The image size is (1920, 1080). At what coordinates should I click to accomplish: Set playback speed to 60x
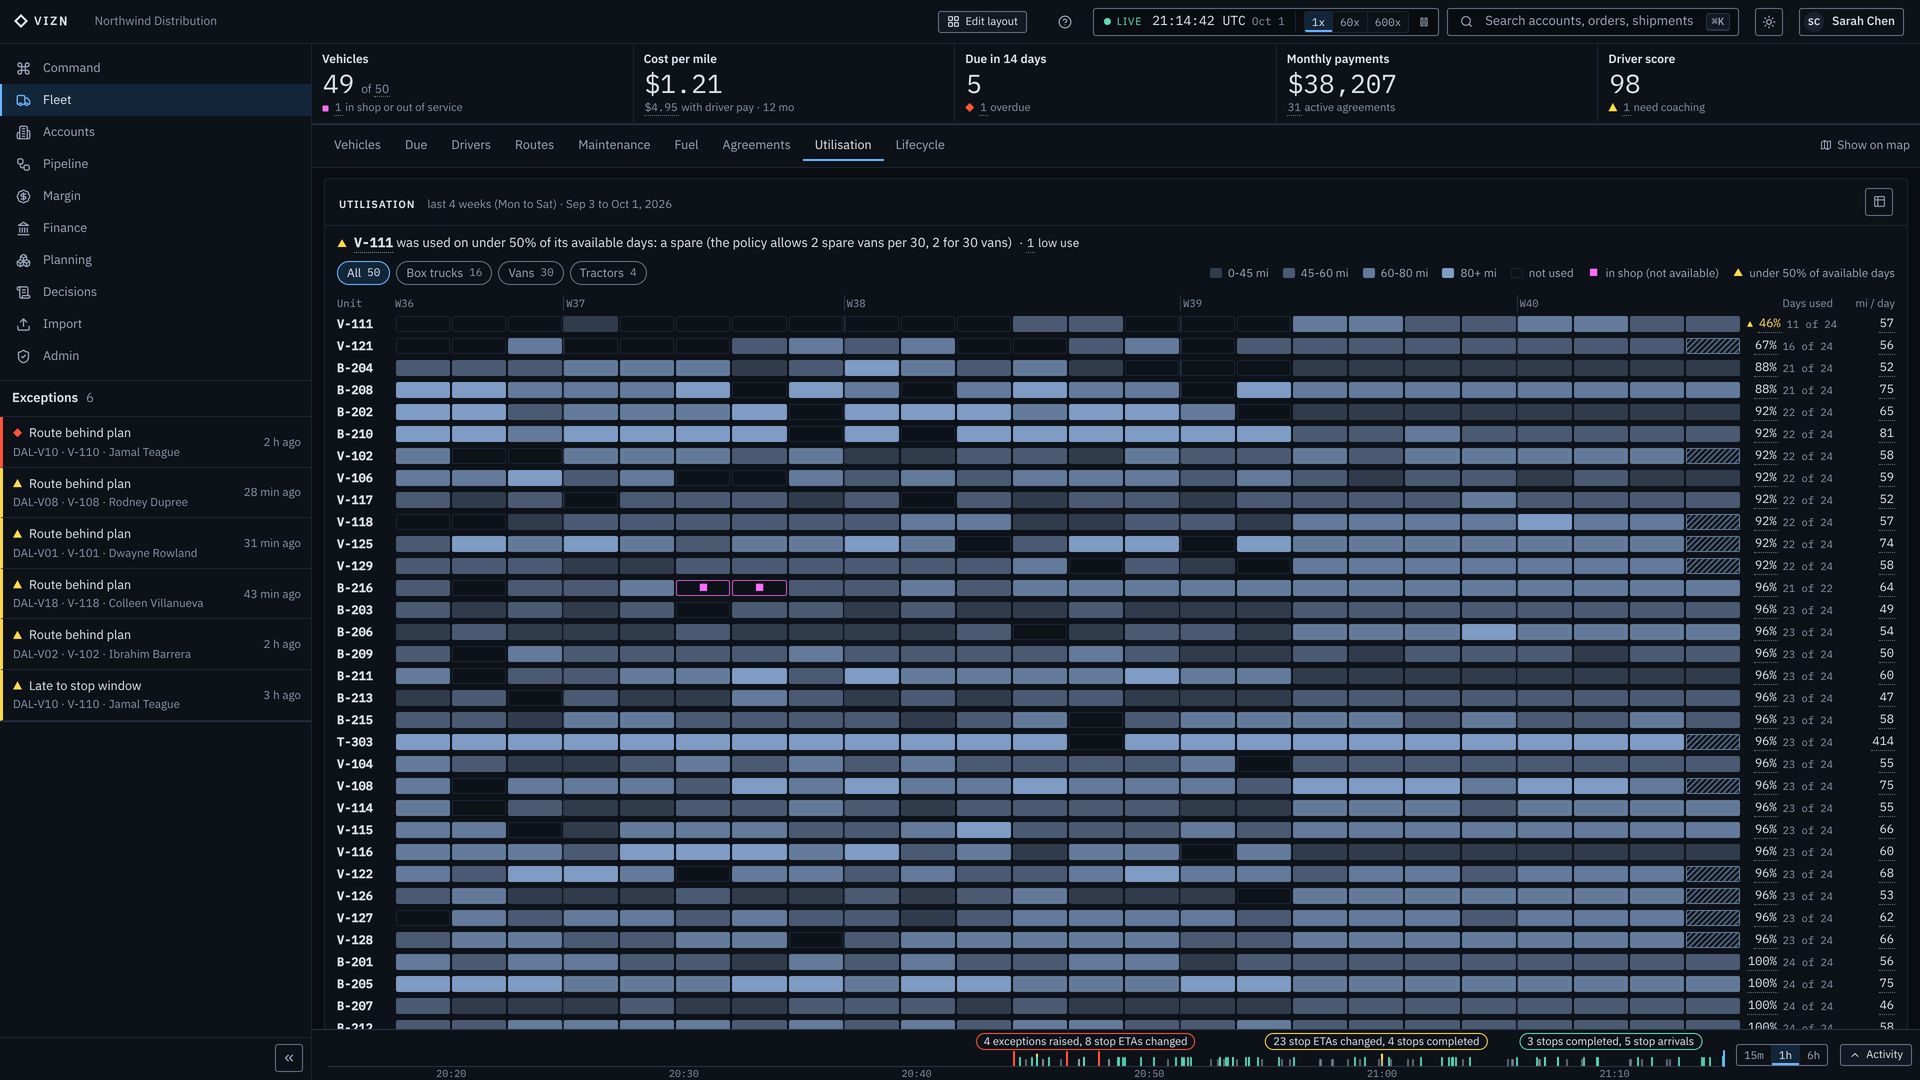[x=1350, y=22]
